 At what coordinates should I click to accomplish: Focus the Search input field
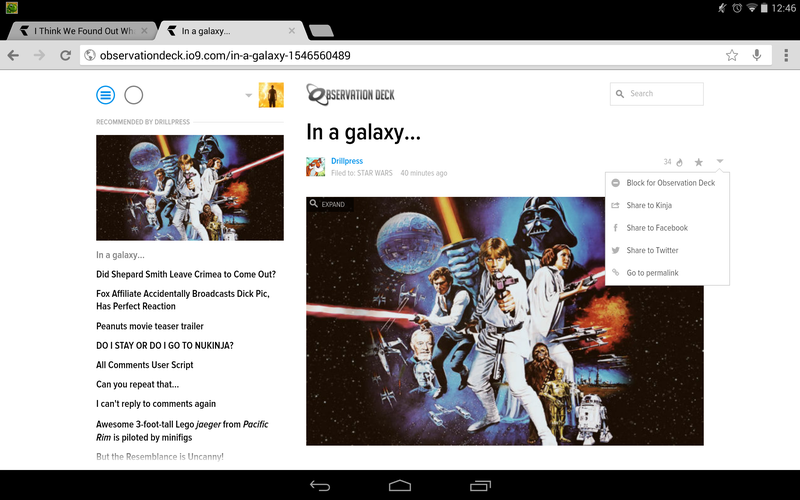[657, 94]
